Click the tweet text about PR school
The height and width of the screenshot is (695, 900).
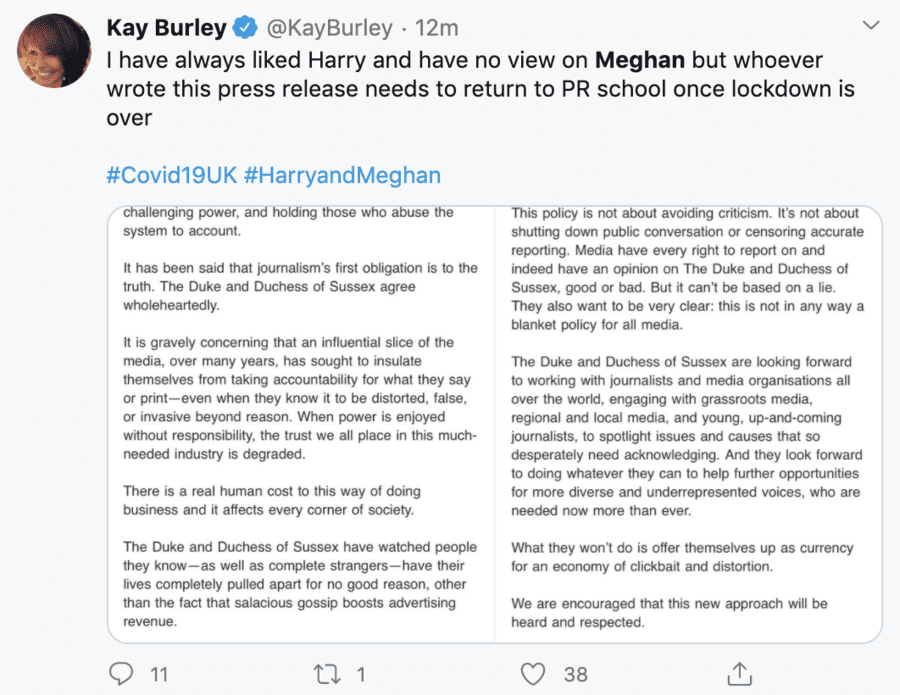coord(480,88)
